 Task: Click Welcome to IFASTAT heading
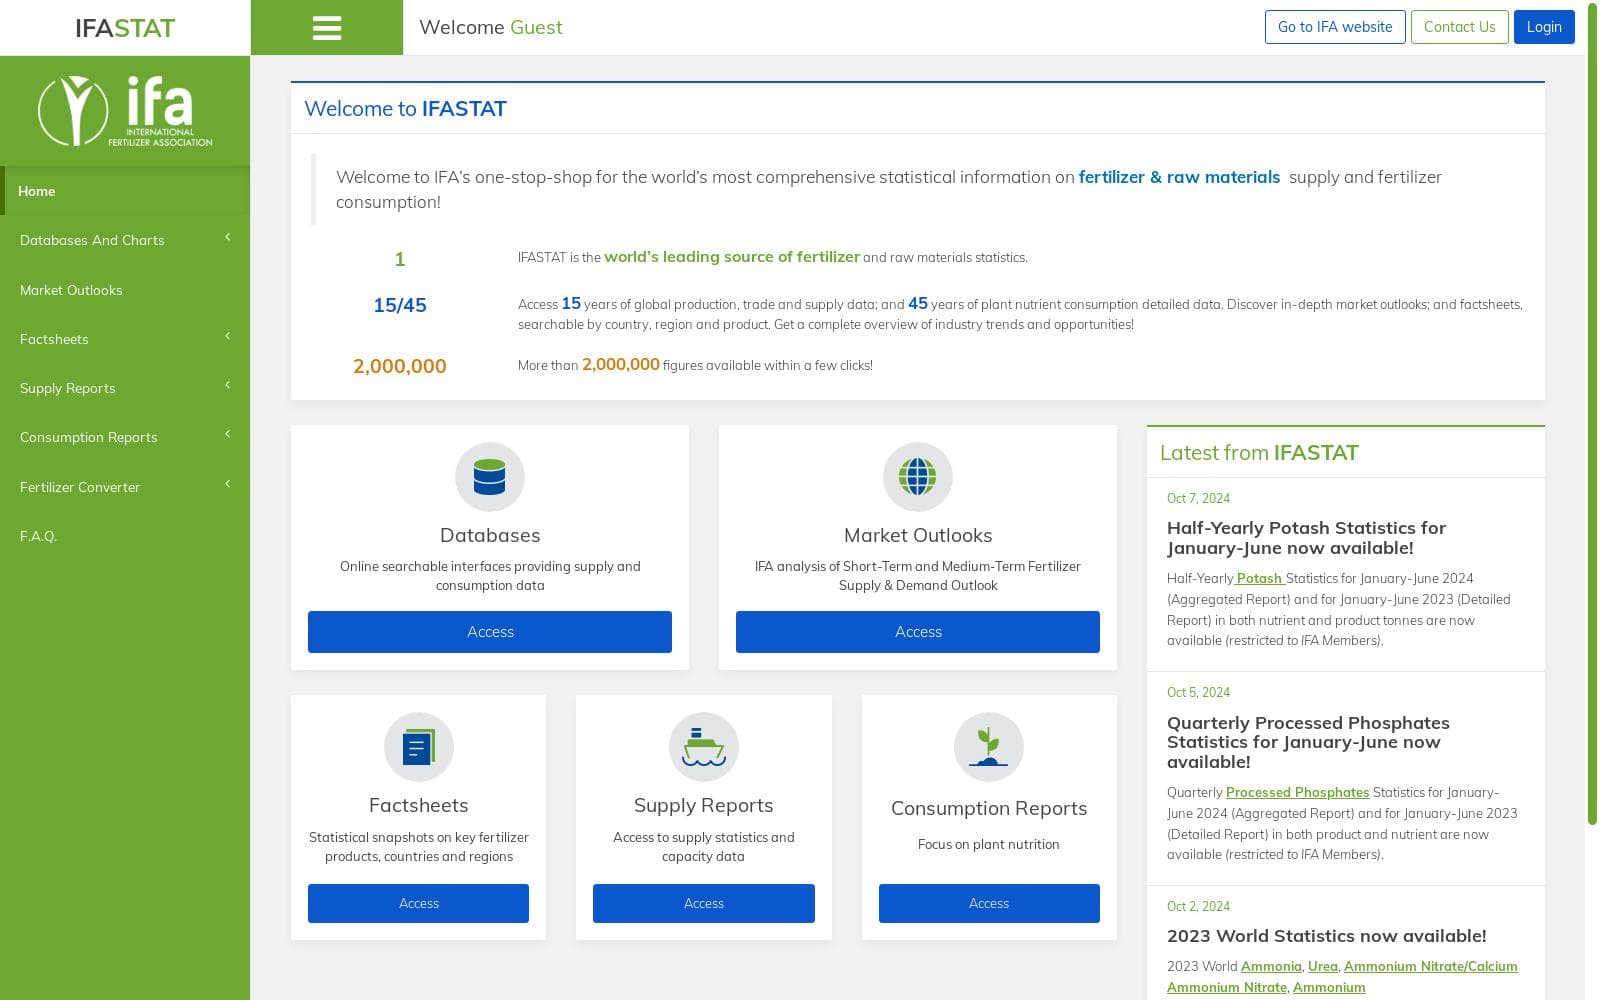pyautogui.click(x=405, y=108)
